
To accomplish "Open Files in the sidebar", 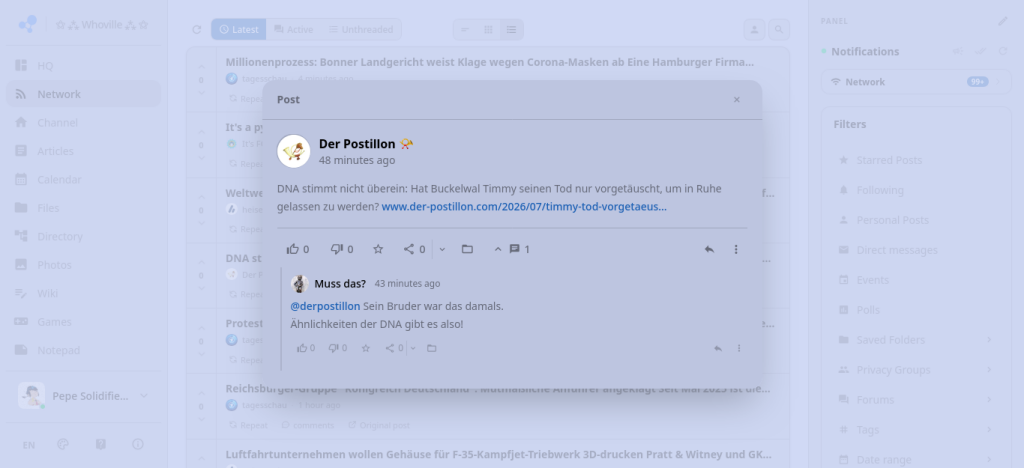I will point(84,208).
